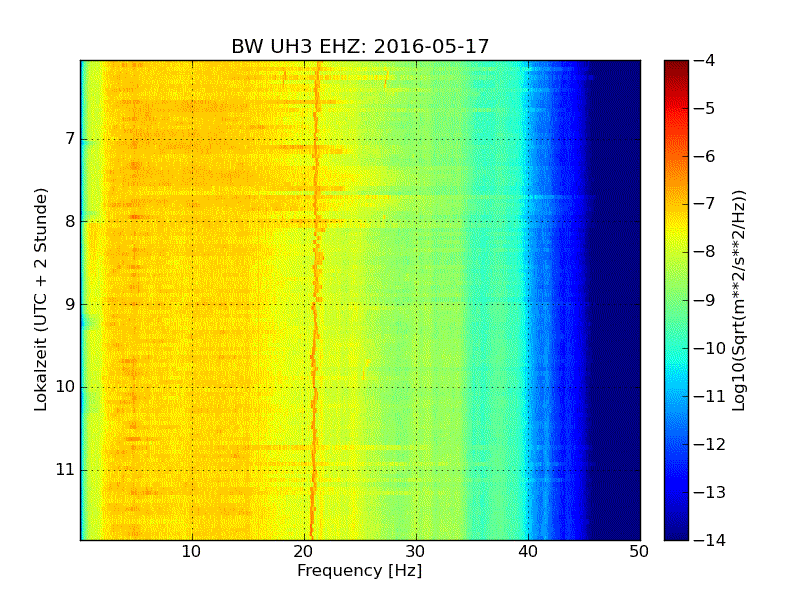
Task: Click colorbar tick label −13
Action: pyautogui.click(x=710, y=492)
